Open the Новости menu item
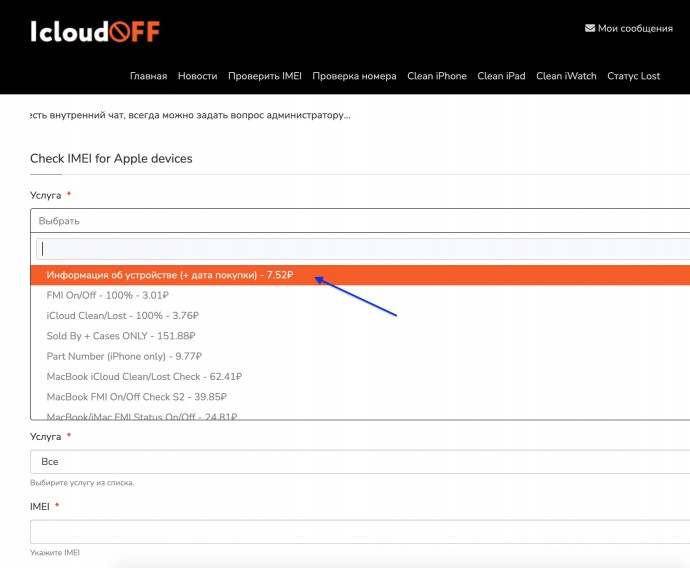This screenshot has width=690, height=568. coord(197,76)
